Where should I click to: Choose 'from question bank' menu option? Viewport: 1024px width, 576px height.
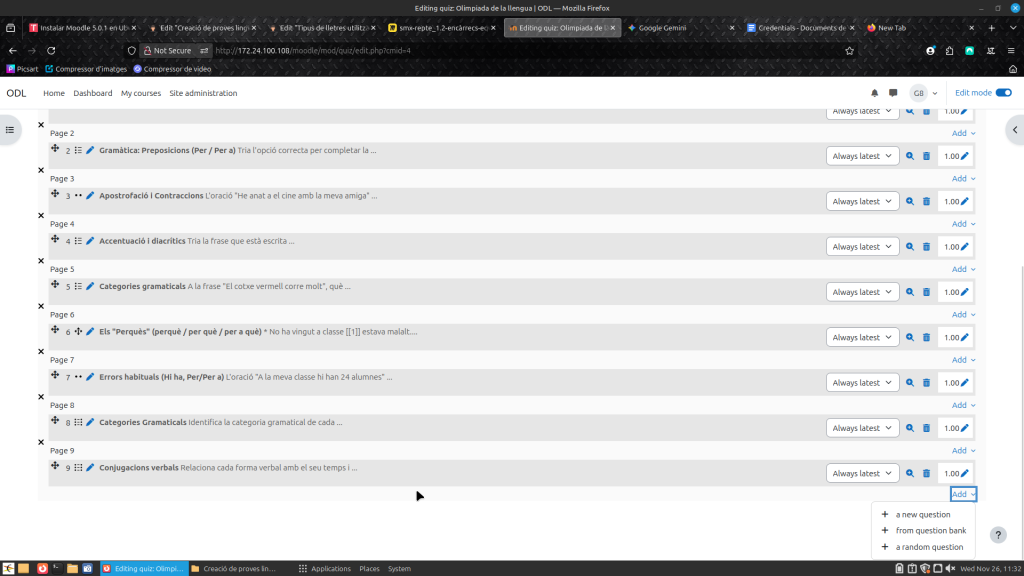point(930,531)
